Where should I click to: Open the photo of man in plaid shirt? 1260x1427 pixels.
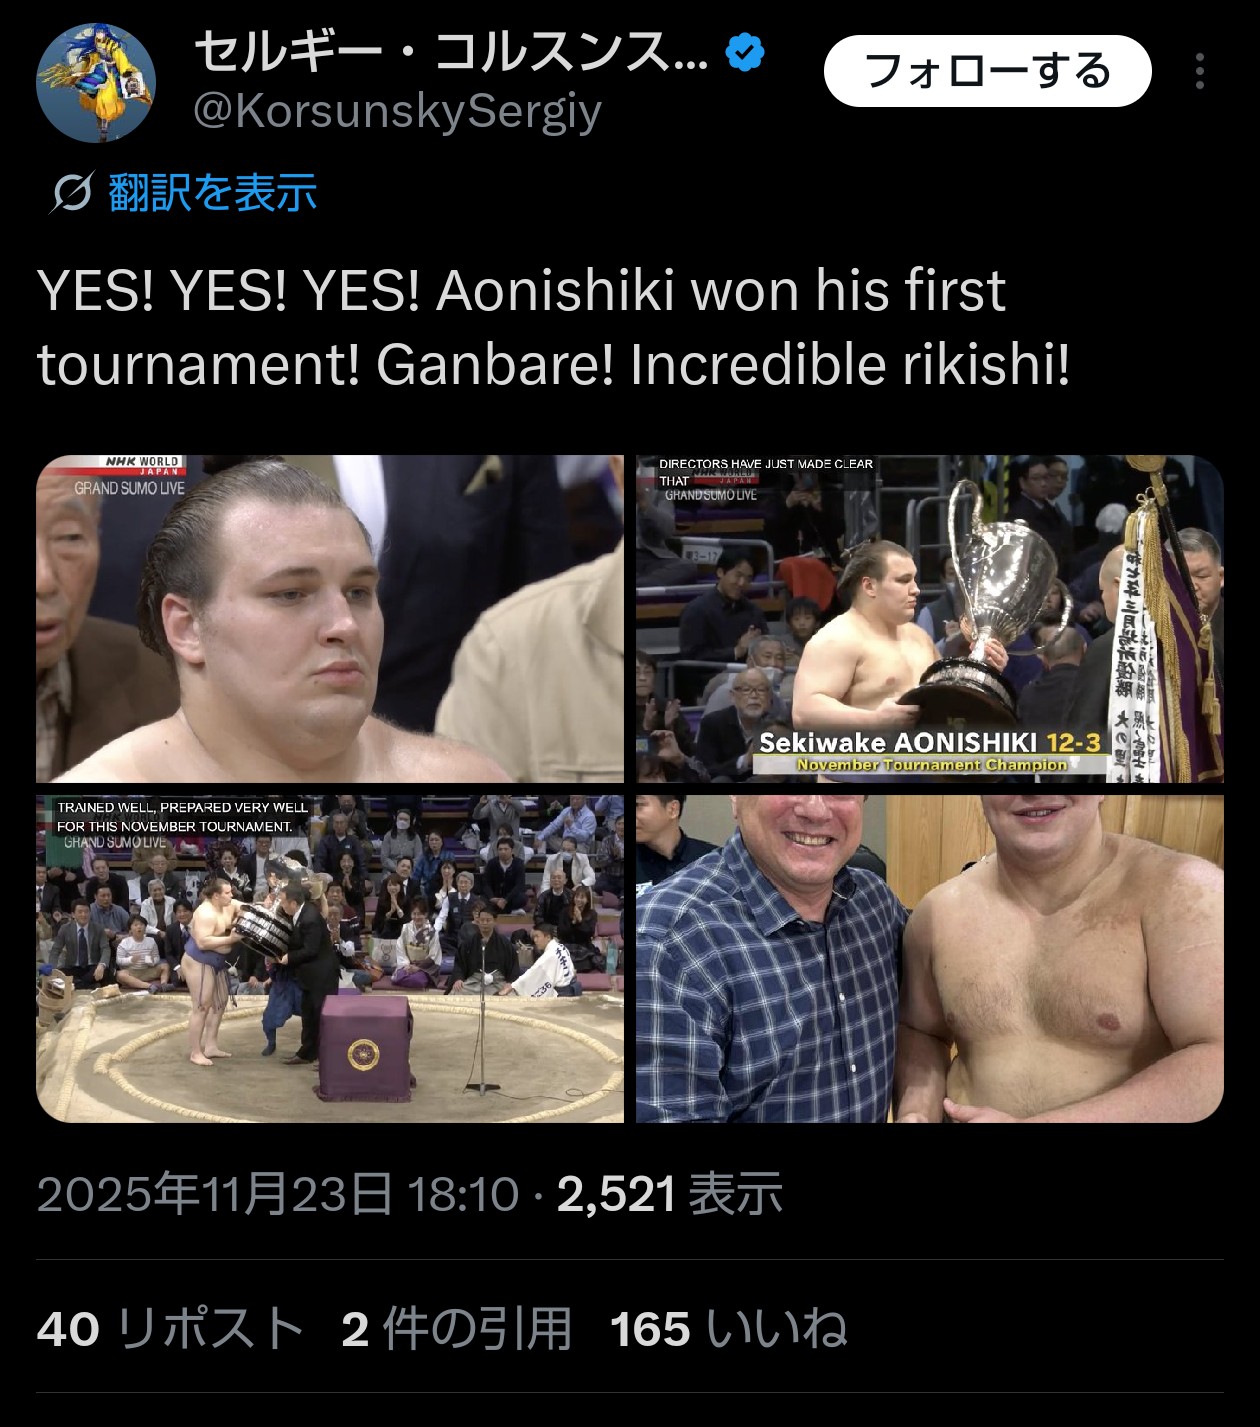tap(930, 959)
